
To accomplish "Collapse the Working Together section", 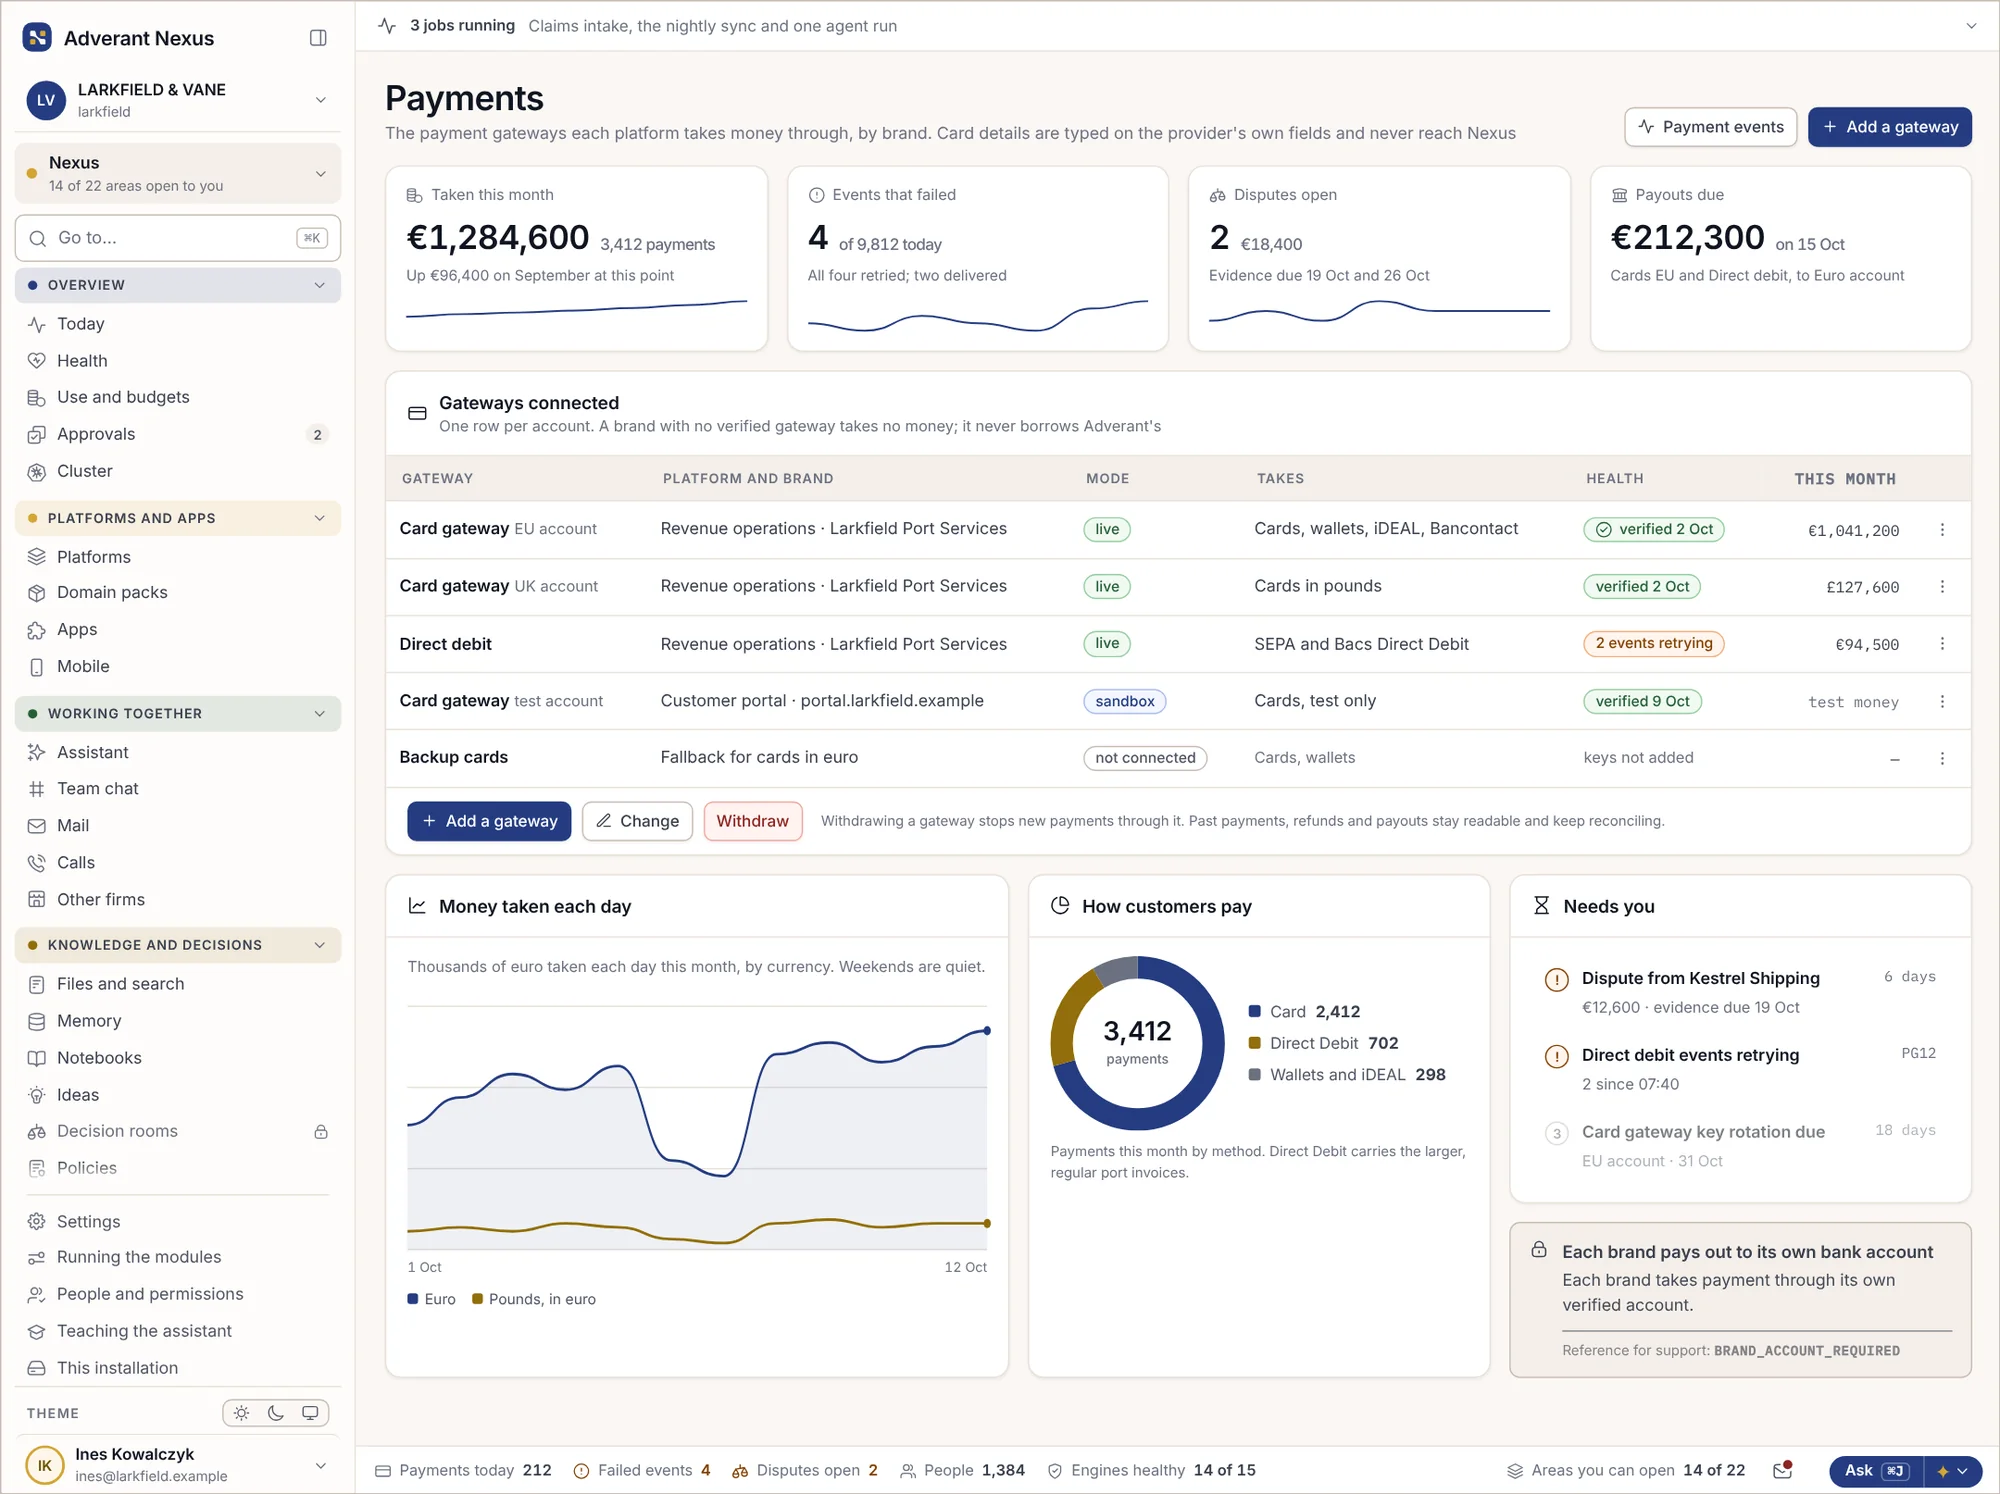I will pyautogui.click(x=178, y=713).
